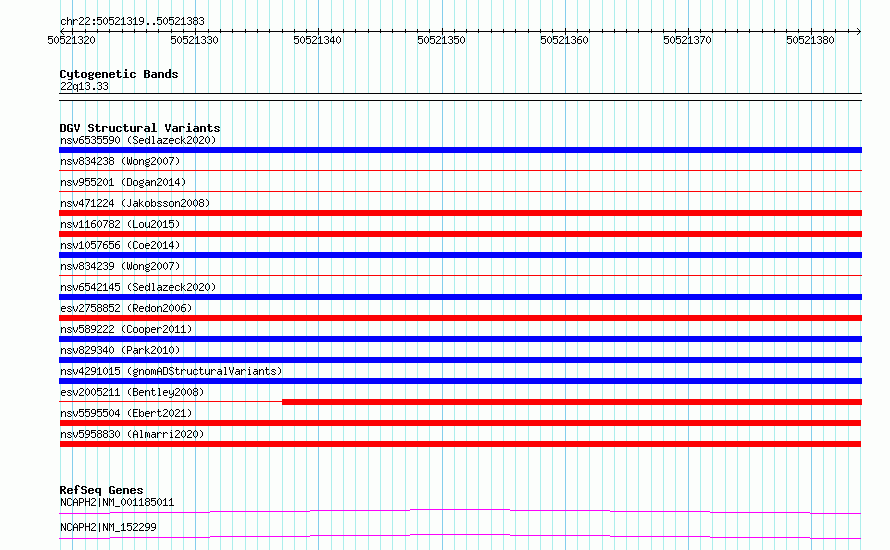Click magenta transcript line of NM_001185011
The image size is (890, 550).
[460, 511]
